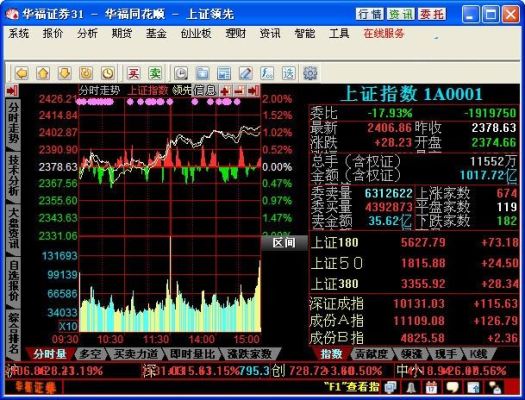Click the 选 stock picker toolbar icon
This screenshot has width=525, height=400.
pos(288,73)
